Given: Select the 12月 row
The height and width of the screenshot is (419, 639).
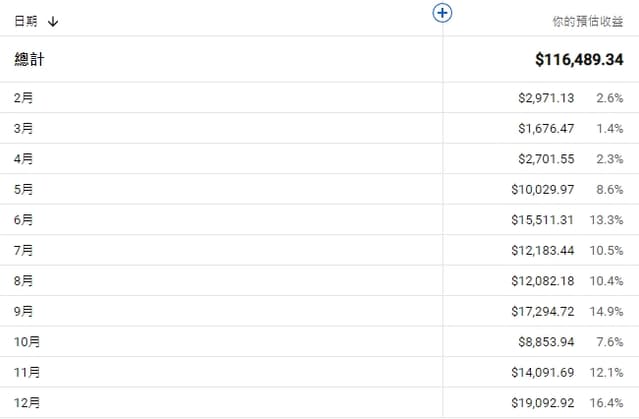Looking at the screenshot, I should pyautogui.click(x=28, y=402).
